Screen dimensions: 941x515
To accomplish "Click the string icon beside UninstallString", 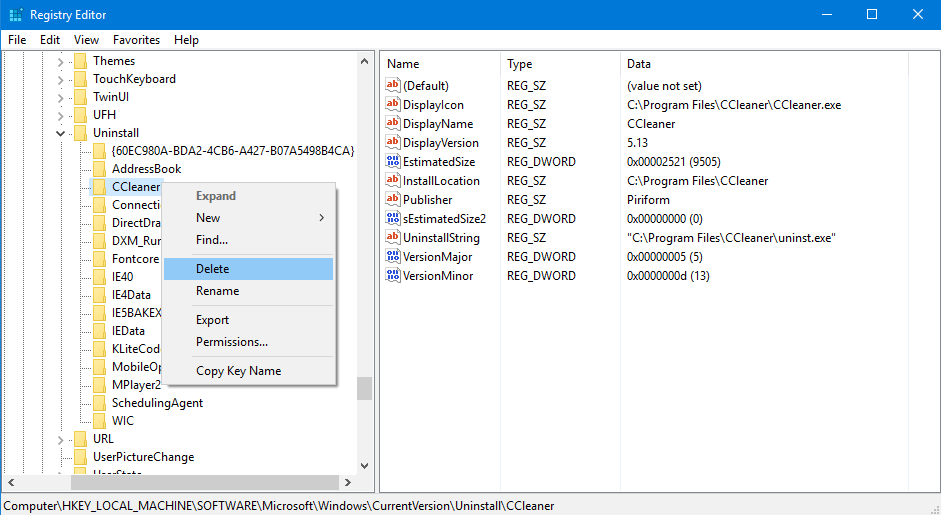I will pyautogui.click(x=392, y=238).
